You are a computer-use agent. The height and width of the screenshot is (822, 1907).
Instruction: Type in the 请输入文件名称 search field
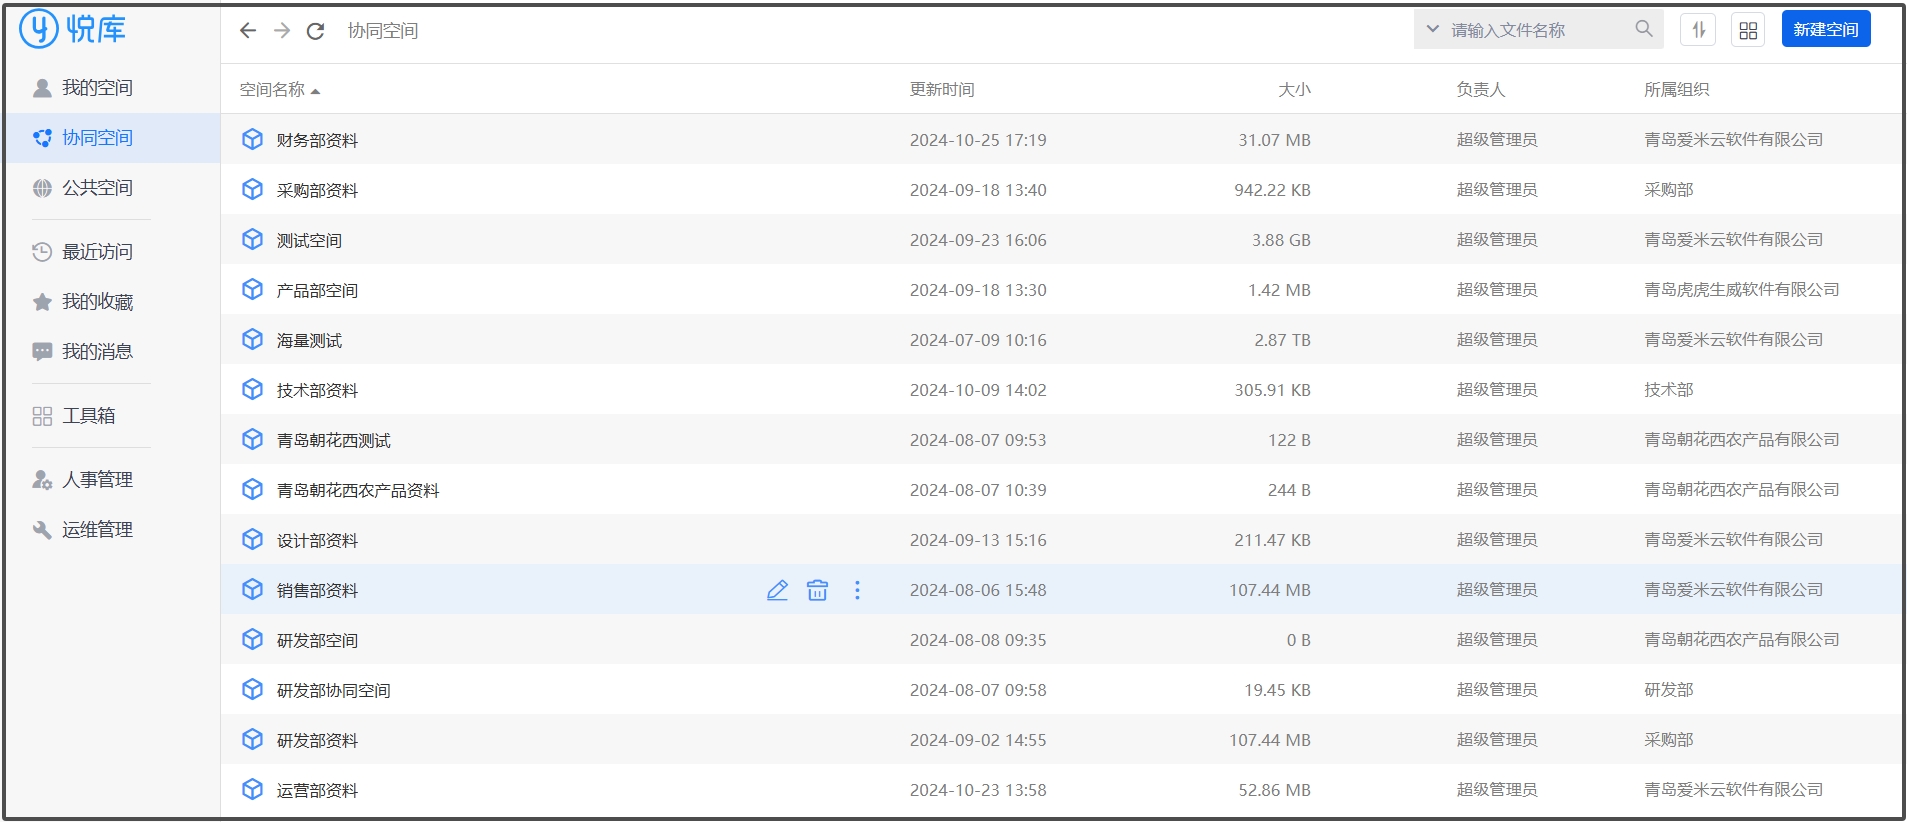pos(1535,30)
